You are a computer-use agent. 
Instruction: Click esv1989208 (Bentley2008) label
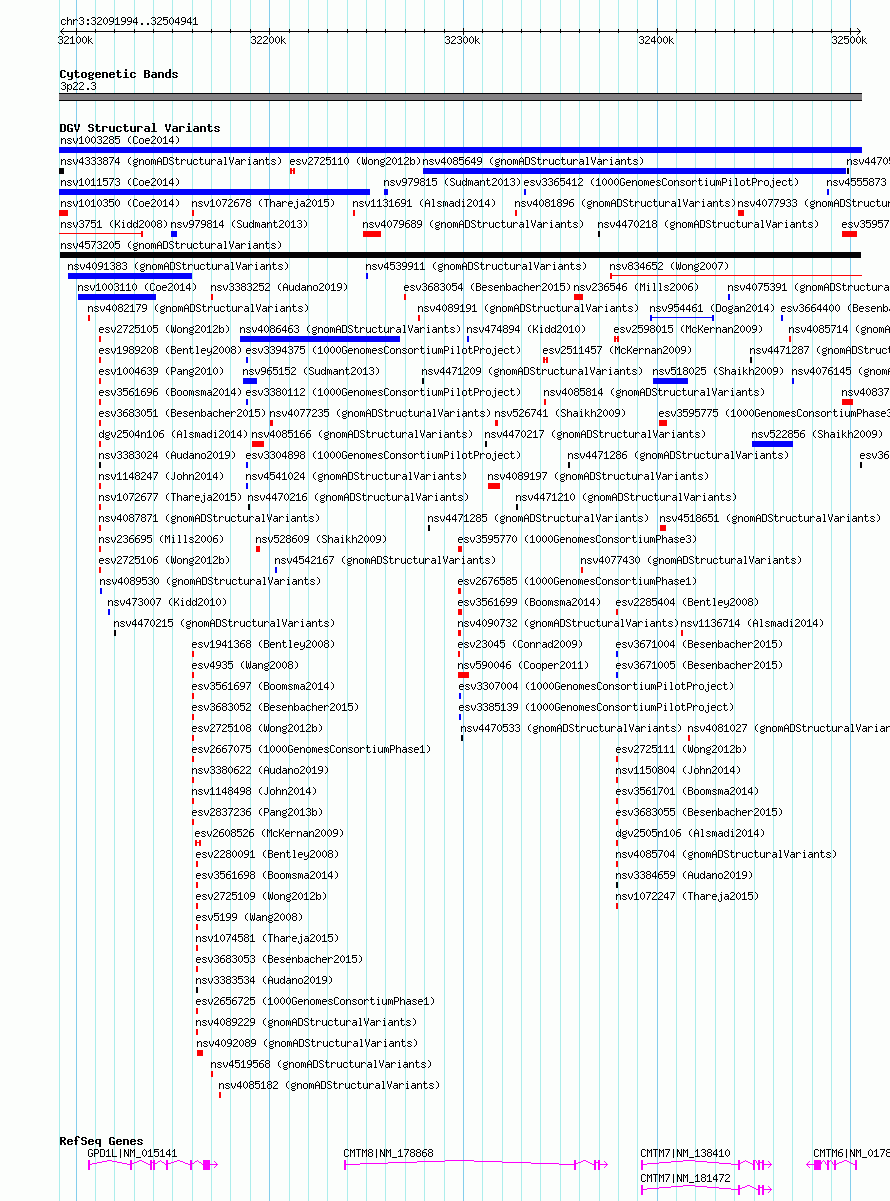(169, 350)
